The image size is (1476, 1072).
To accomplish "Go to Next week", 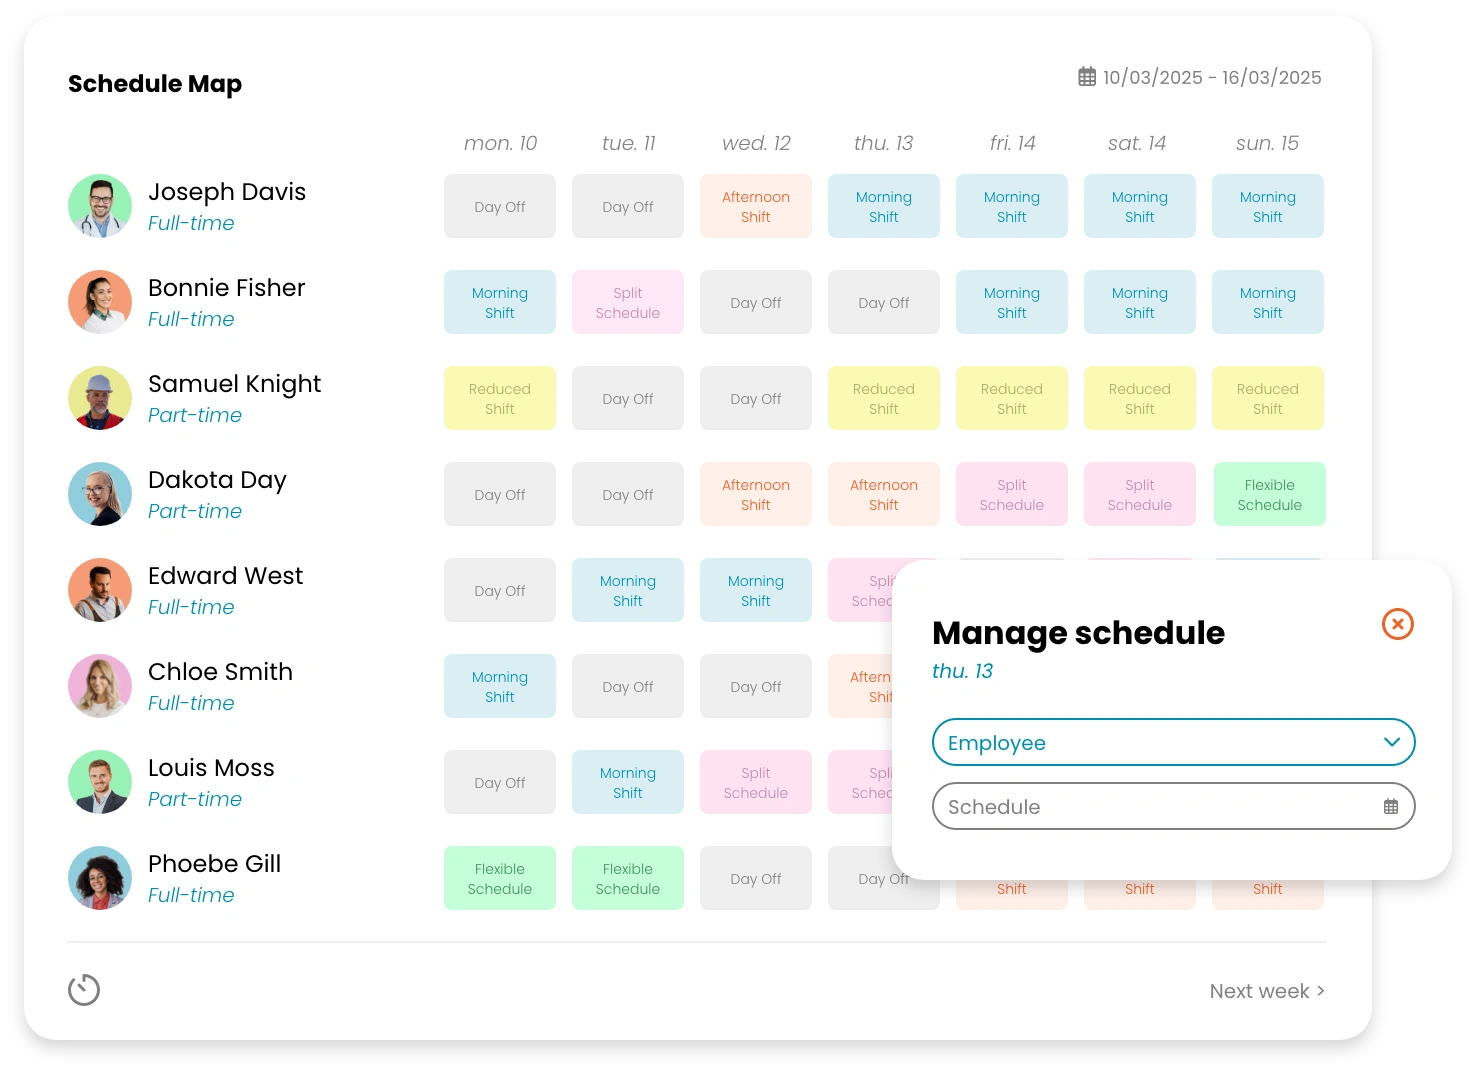I will point(1266,991).
